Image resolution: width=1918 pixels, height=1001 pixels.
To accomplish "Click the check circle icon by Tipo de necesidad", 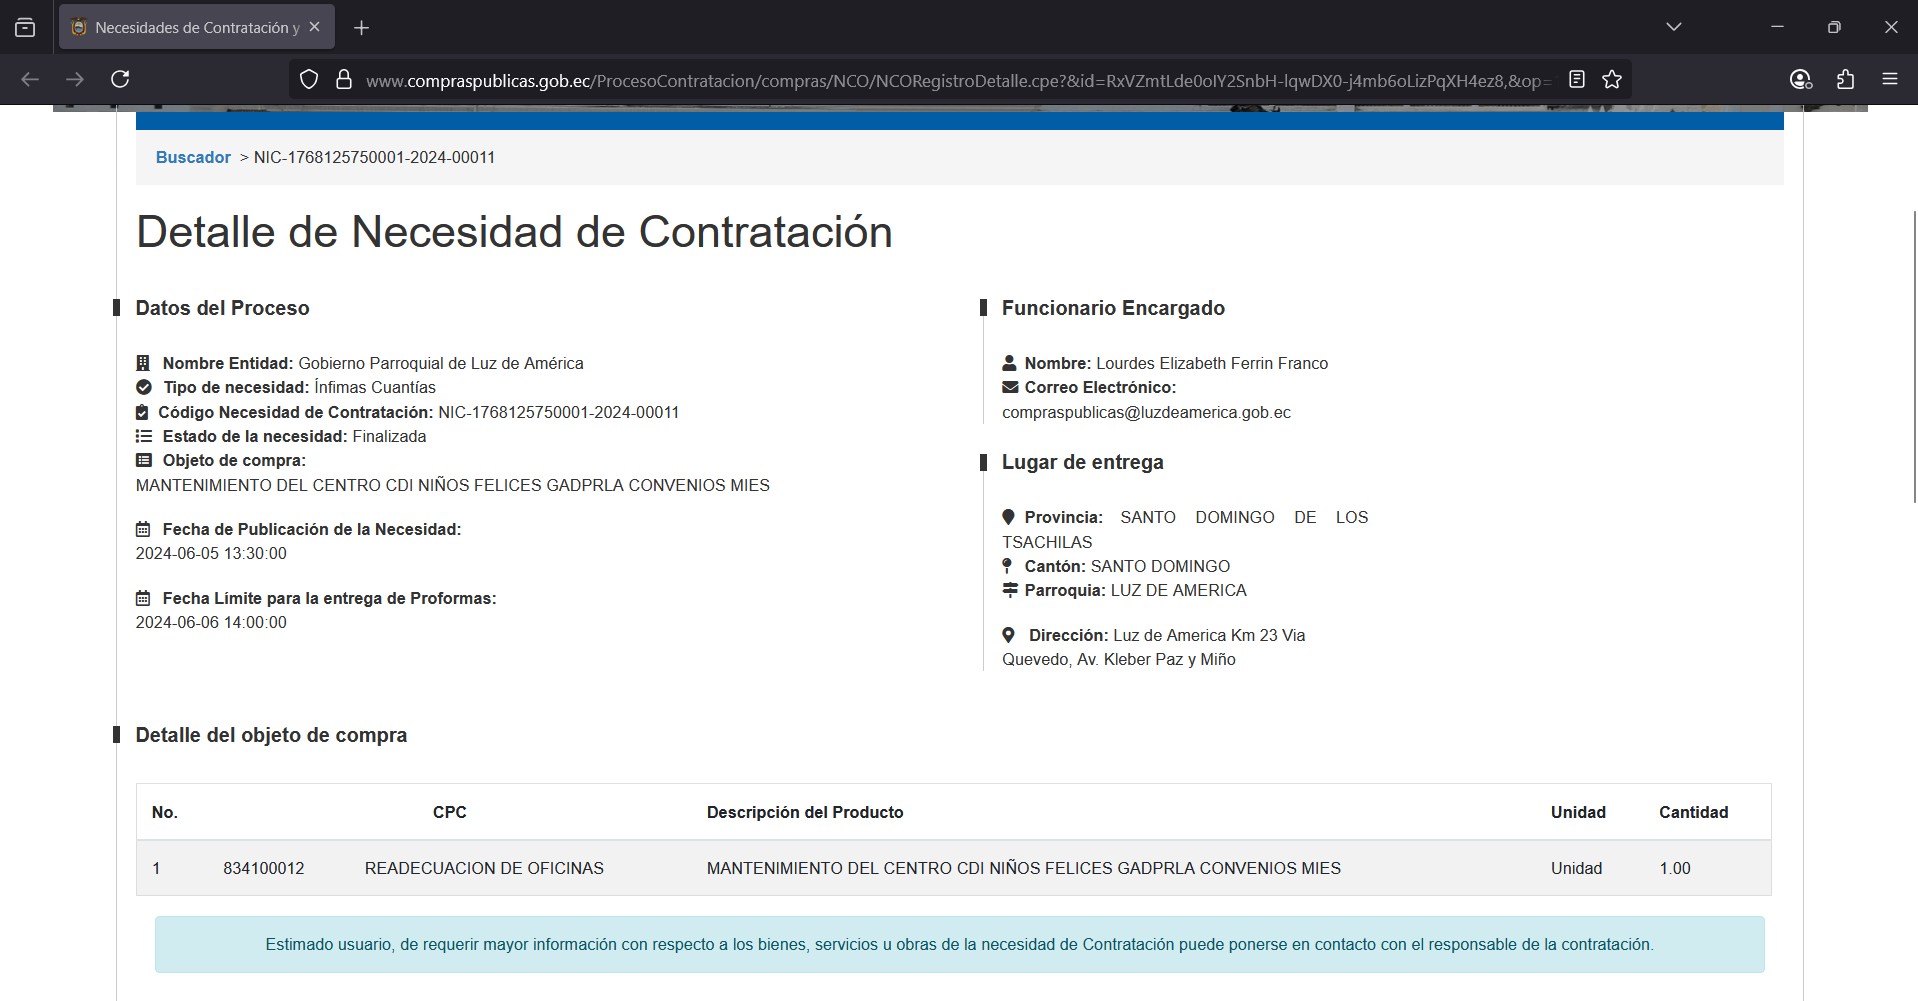I will tap(144, 387).
